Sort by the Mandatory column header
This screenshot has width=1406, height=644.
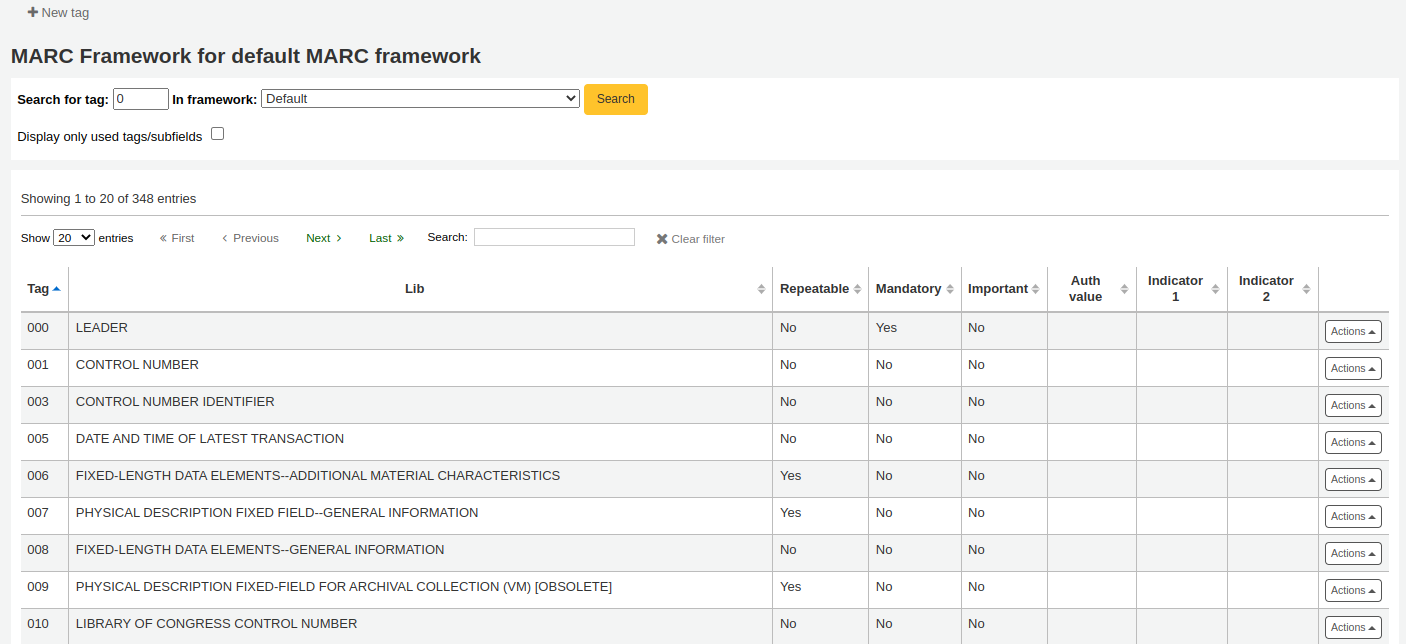pos(914,289)
